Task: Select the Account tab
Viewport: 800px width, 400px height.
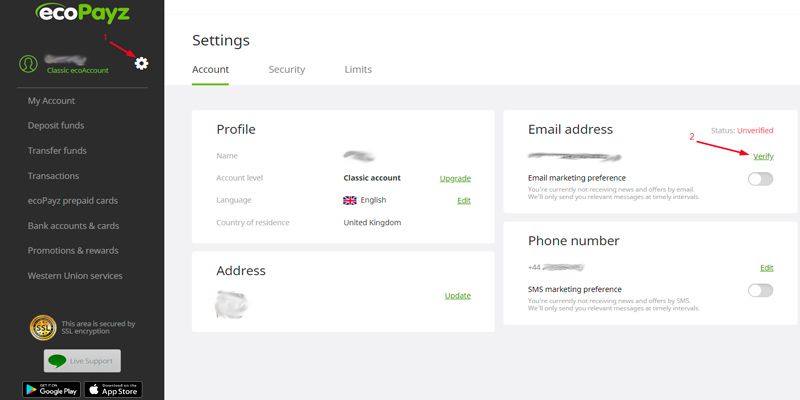Action: click(x=210, y=70)
